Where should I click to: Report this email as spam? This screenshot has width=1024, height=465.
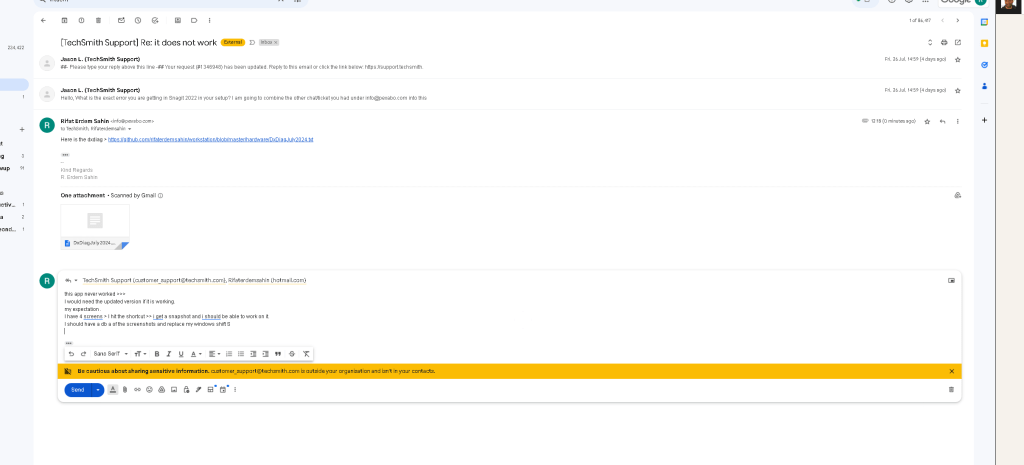coord(81,20)
